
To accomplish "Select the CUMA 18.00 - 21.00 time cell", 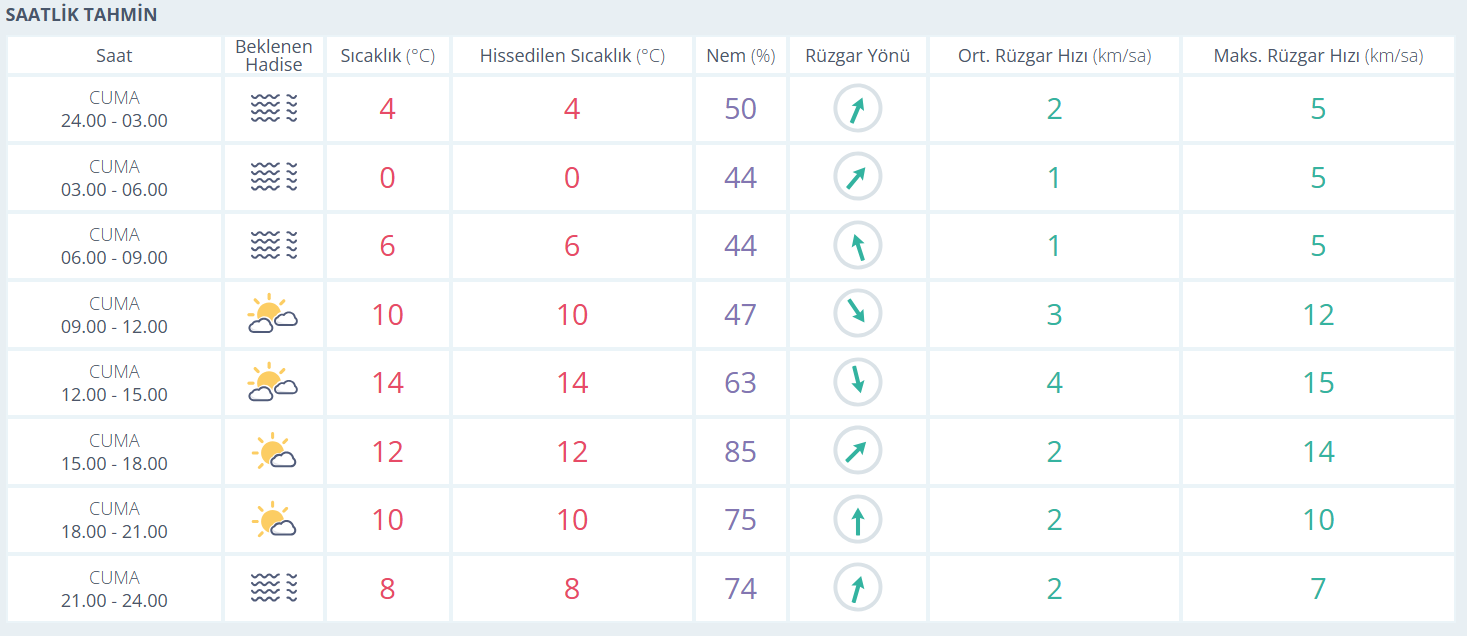I will (114, 520).
